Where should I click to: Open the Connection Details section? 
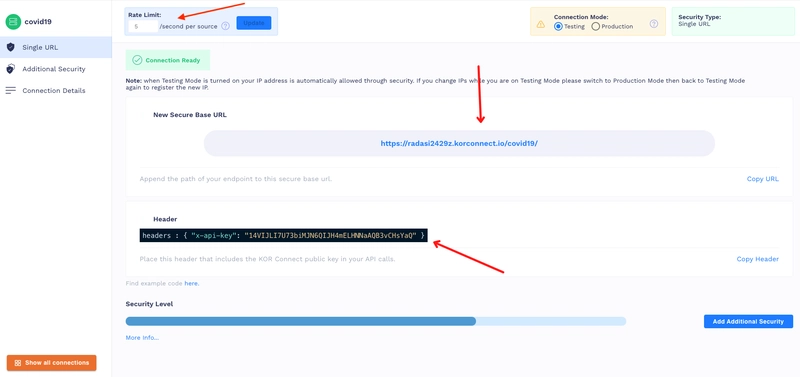pos(56,91)
